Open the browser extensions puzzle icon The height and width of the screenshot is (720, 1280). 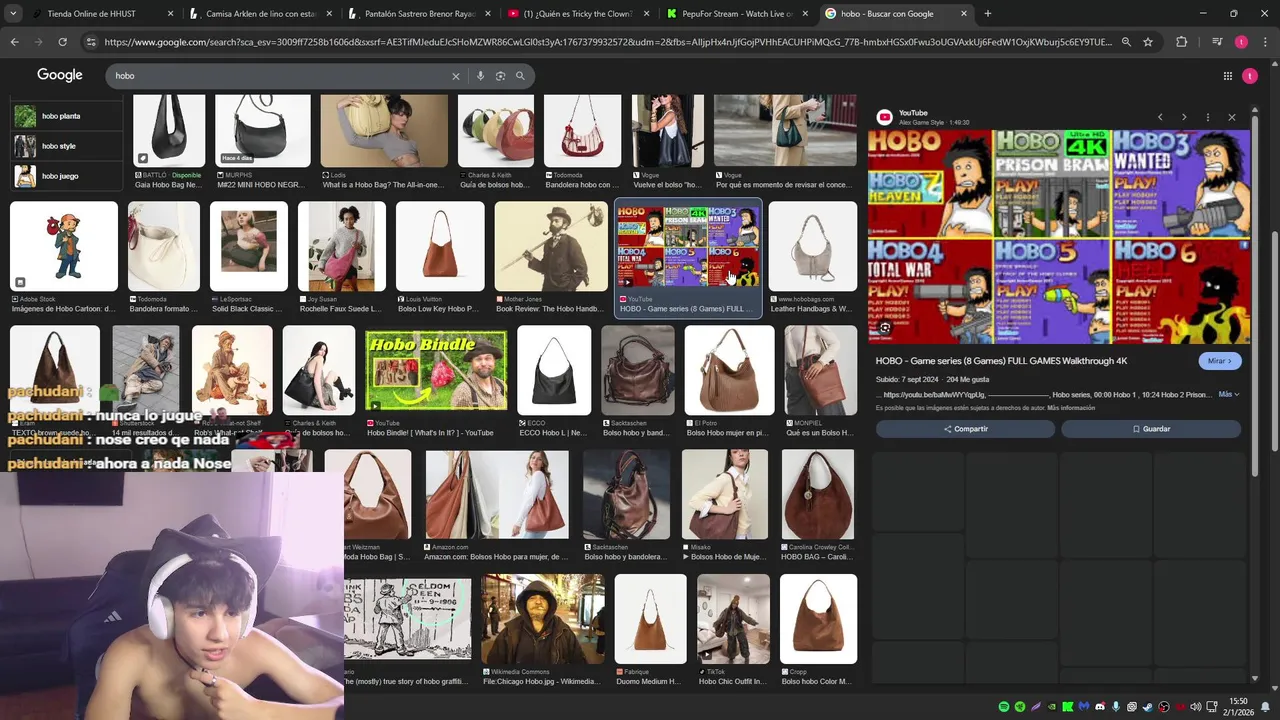pos(1182,42)
